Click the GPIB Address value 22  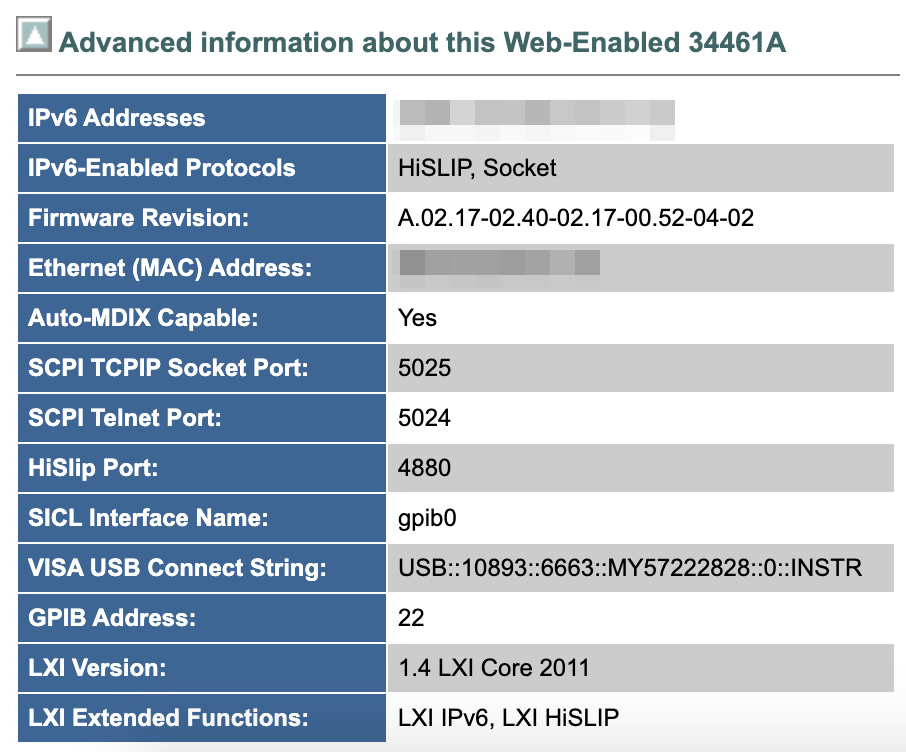pyautogui.click(x=411, y=618)
